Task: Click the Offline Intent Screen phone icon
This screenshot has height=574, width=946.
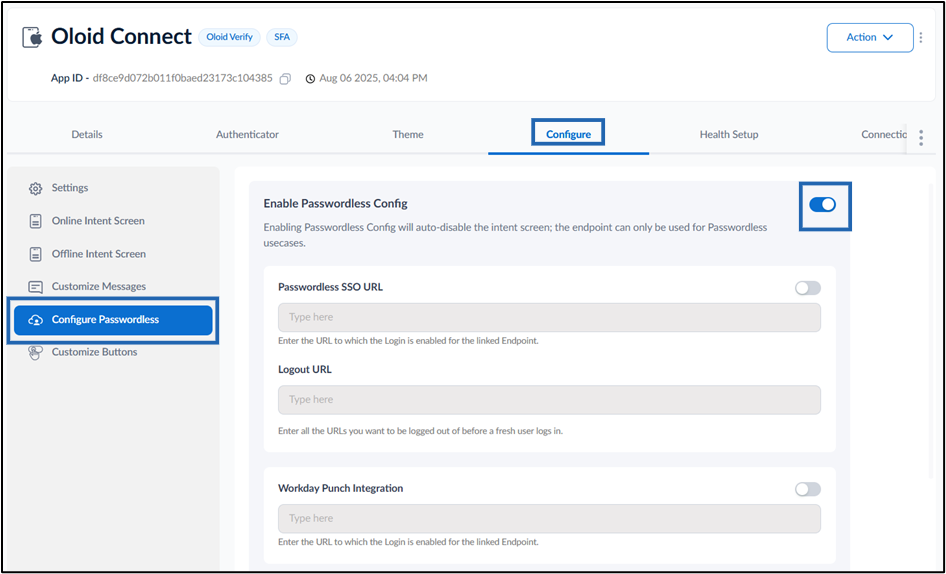Action: coord(36,254)
